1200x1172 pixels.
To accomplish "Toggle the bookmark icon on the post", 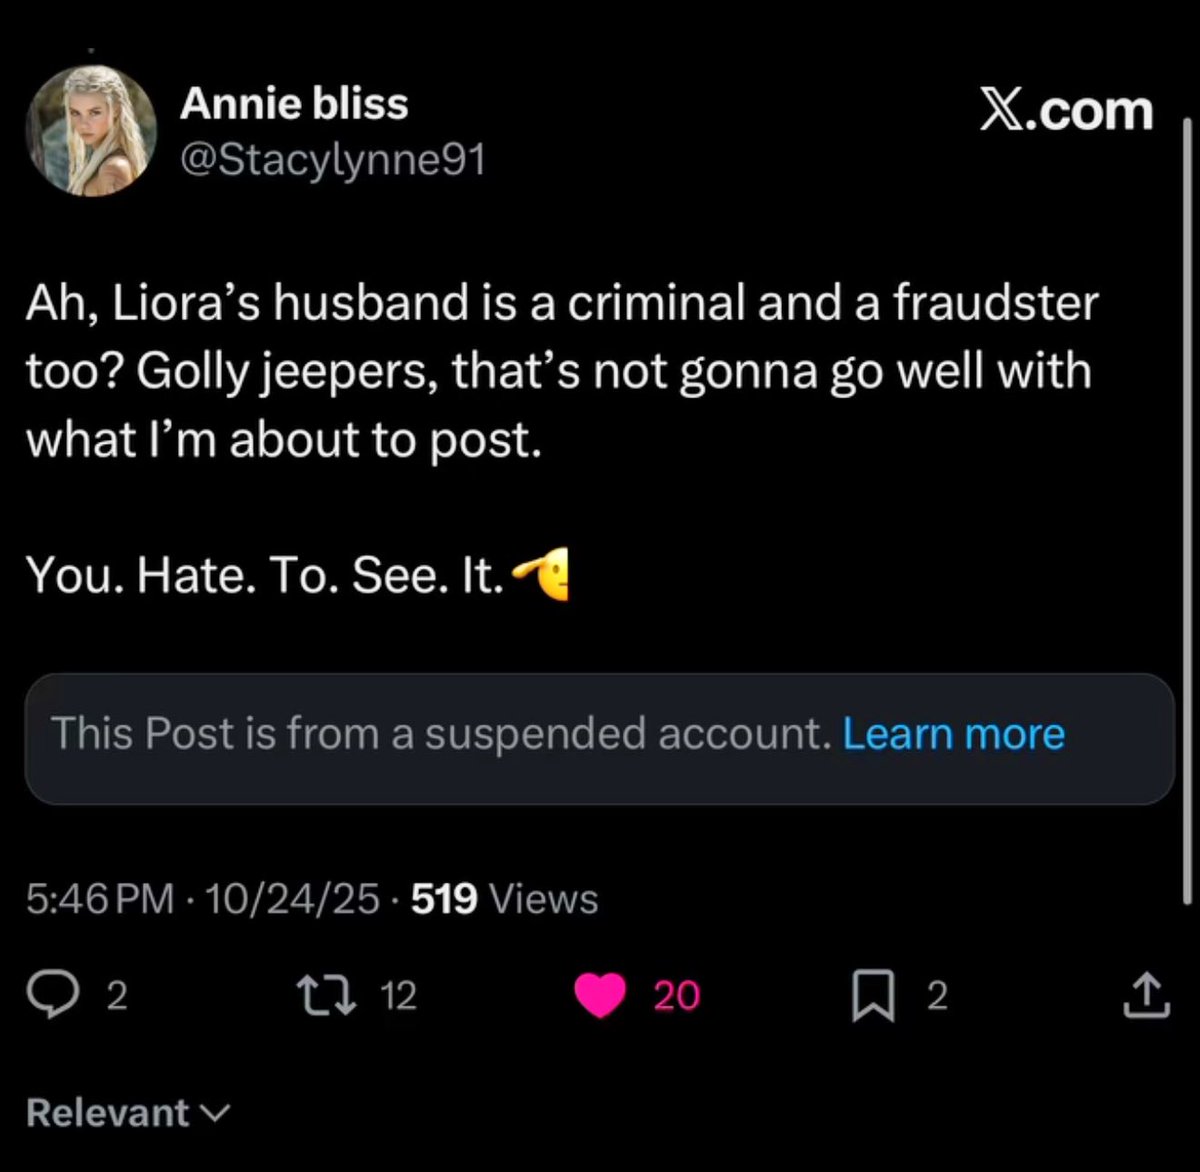I will [x=873, y=996].
